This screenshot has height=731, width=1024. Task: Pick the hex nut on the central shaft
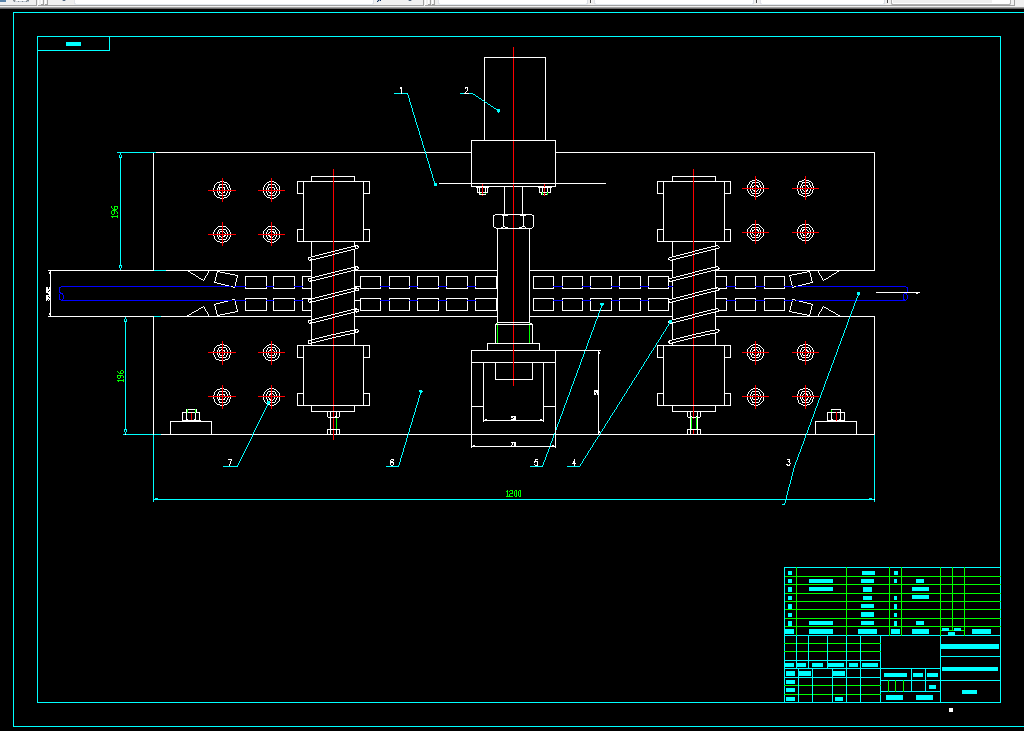514,221
